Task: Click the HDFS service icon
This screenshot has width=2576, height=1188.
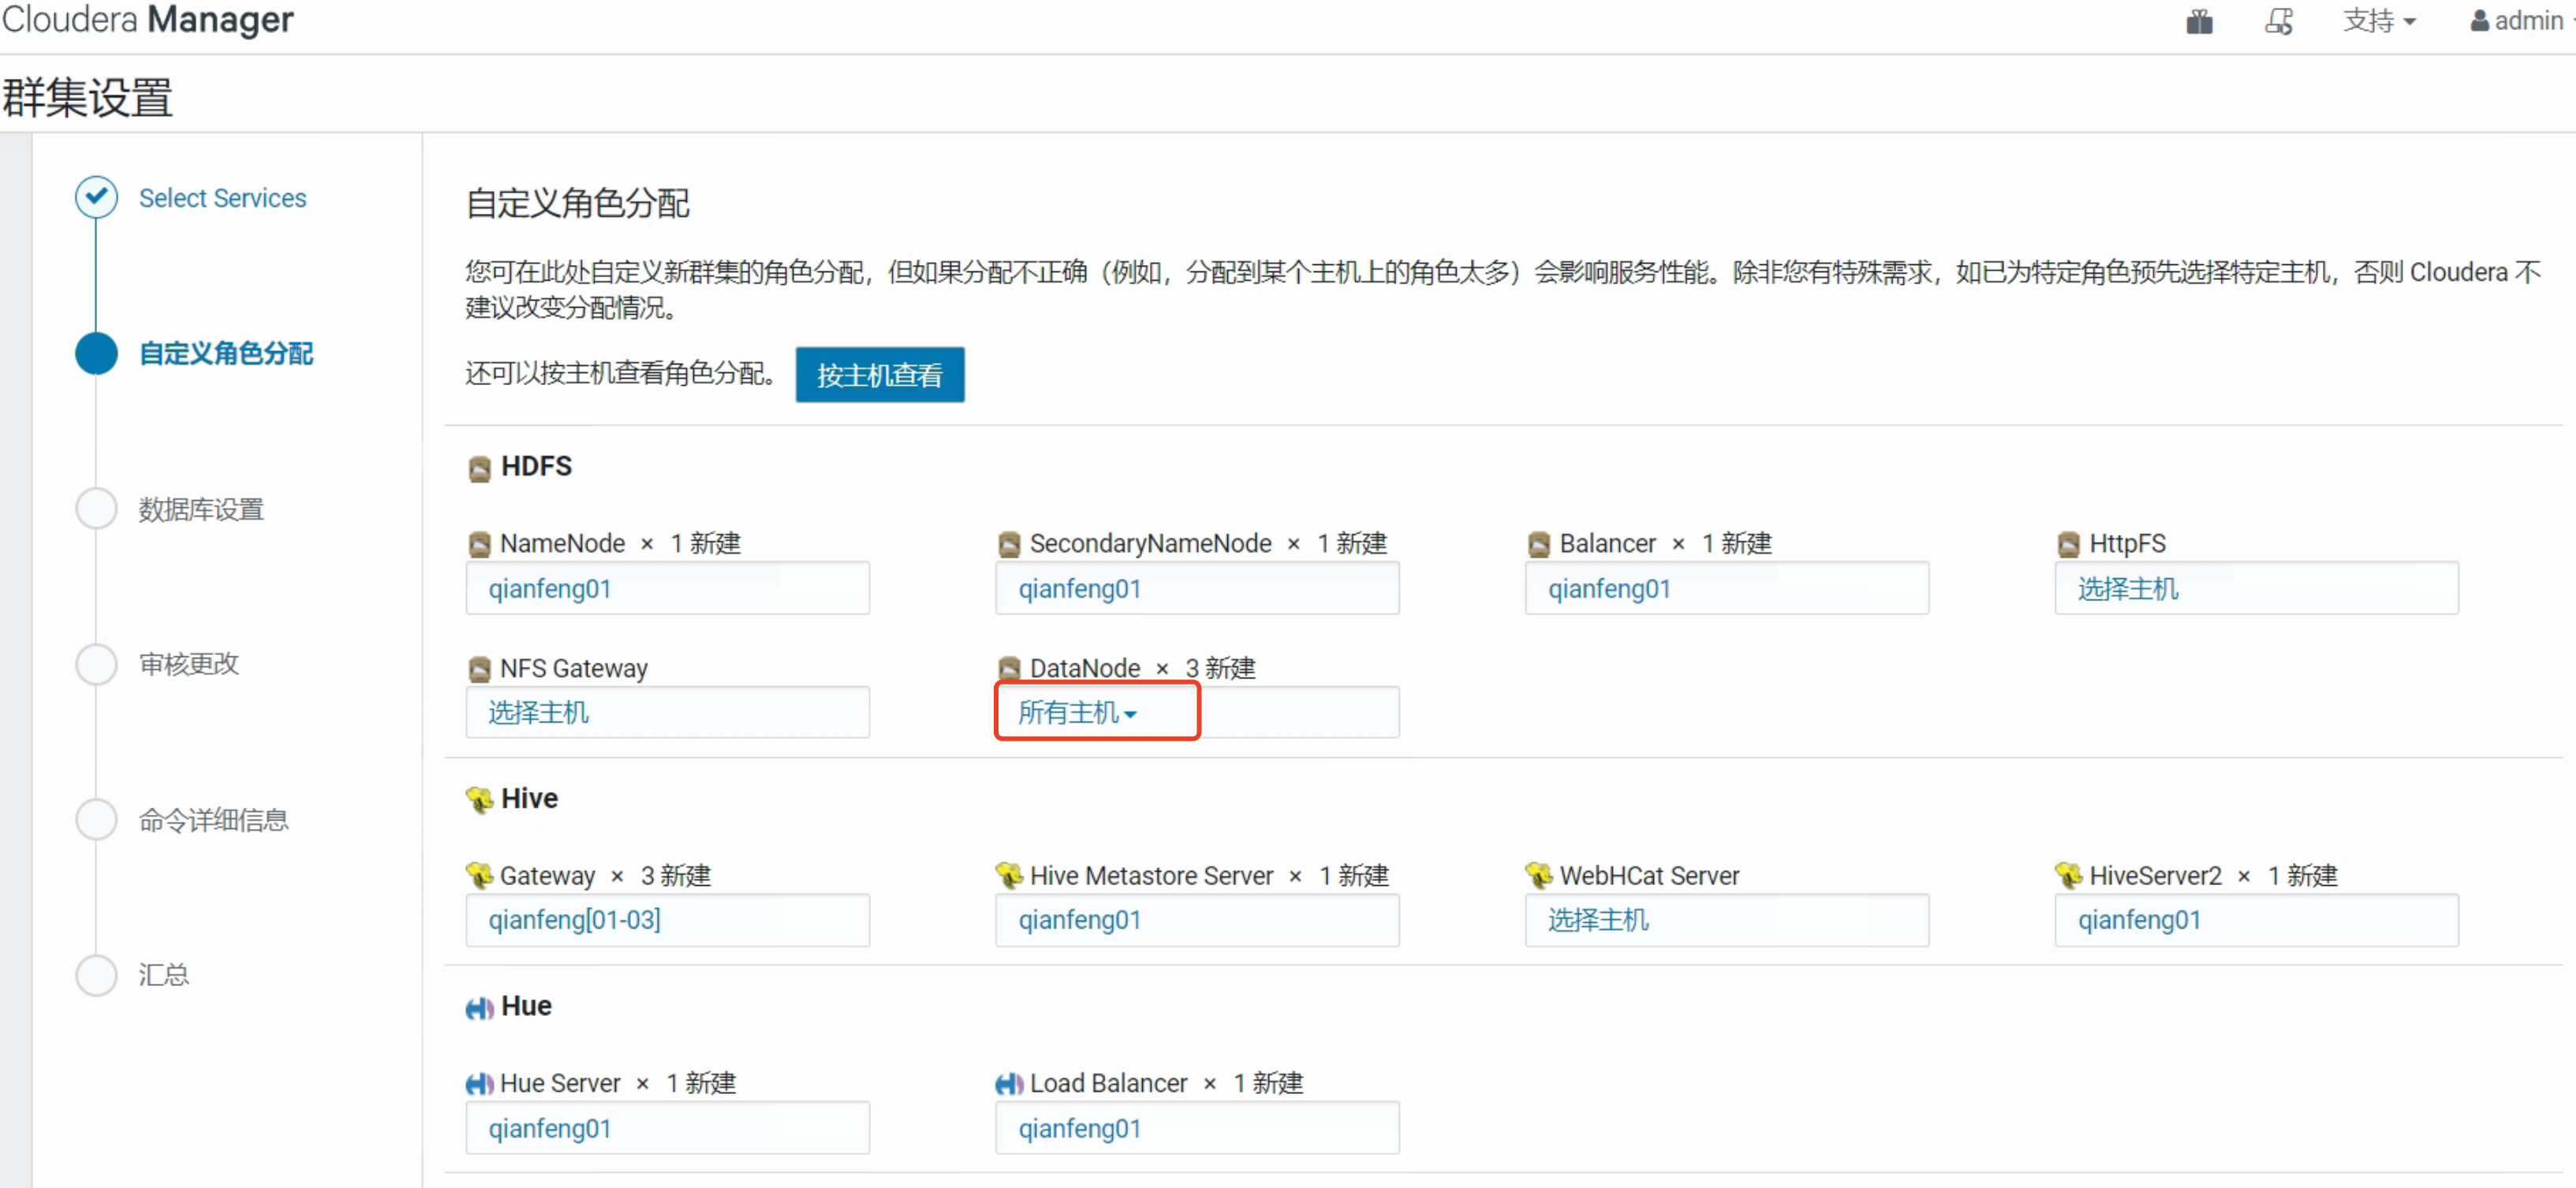Action: 479,468
